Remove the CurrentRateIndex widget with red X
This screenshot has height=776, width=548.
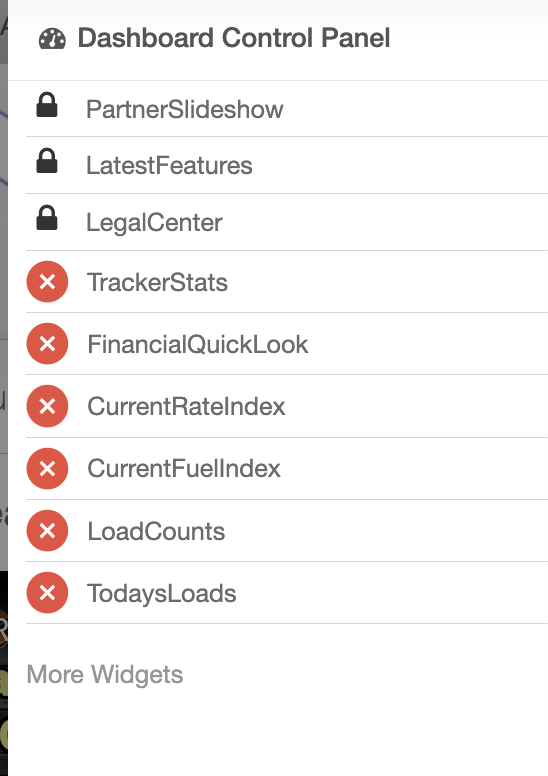tap(47, 406)
